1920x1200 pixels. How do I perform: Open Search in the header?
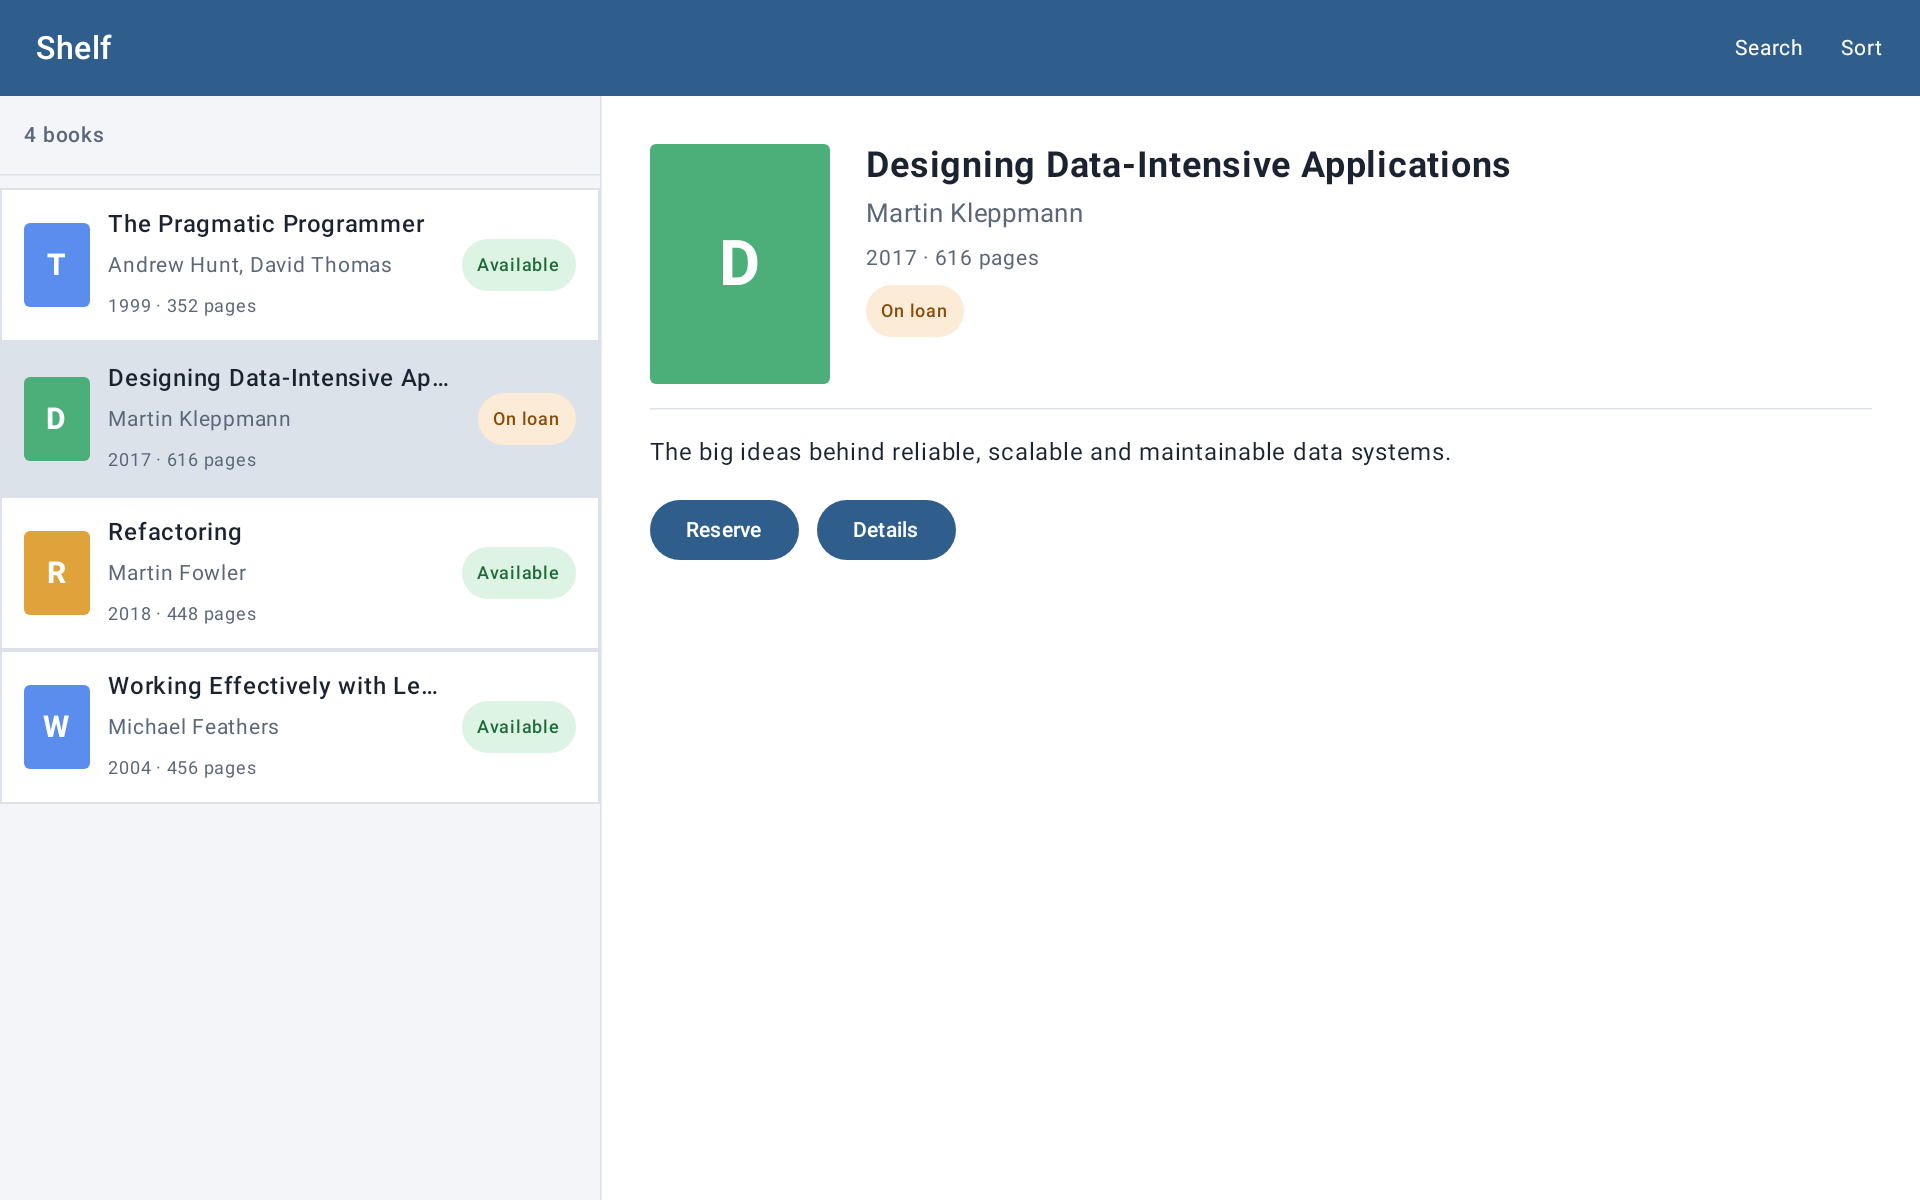[1768, 48]
